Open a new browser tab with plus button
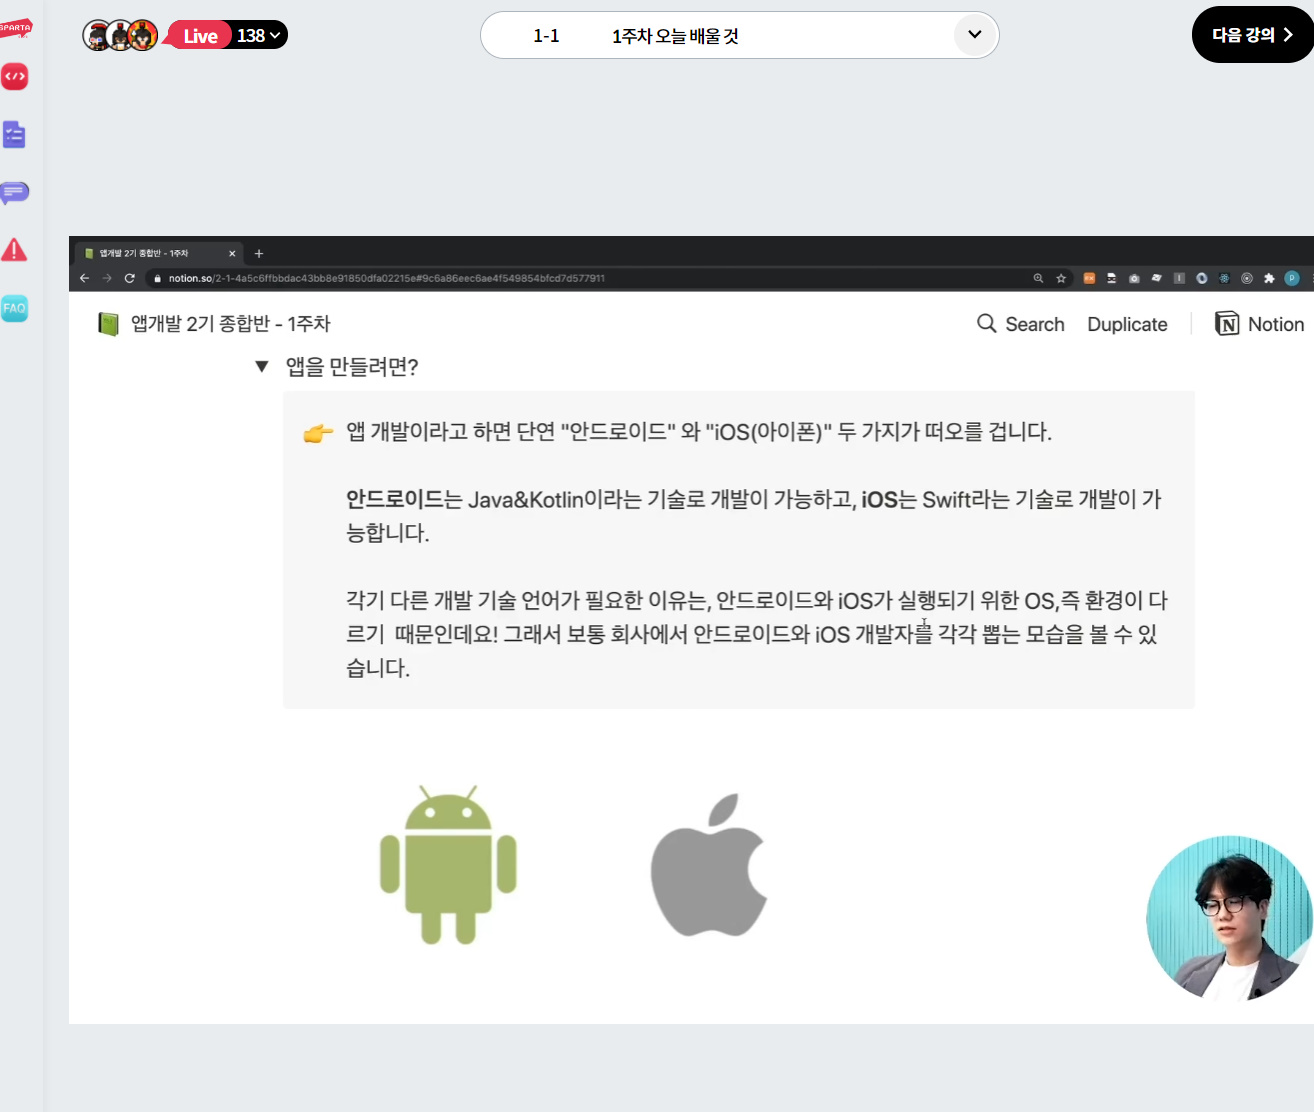The image size is (1314, 1112). click(x=259, y=254)
